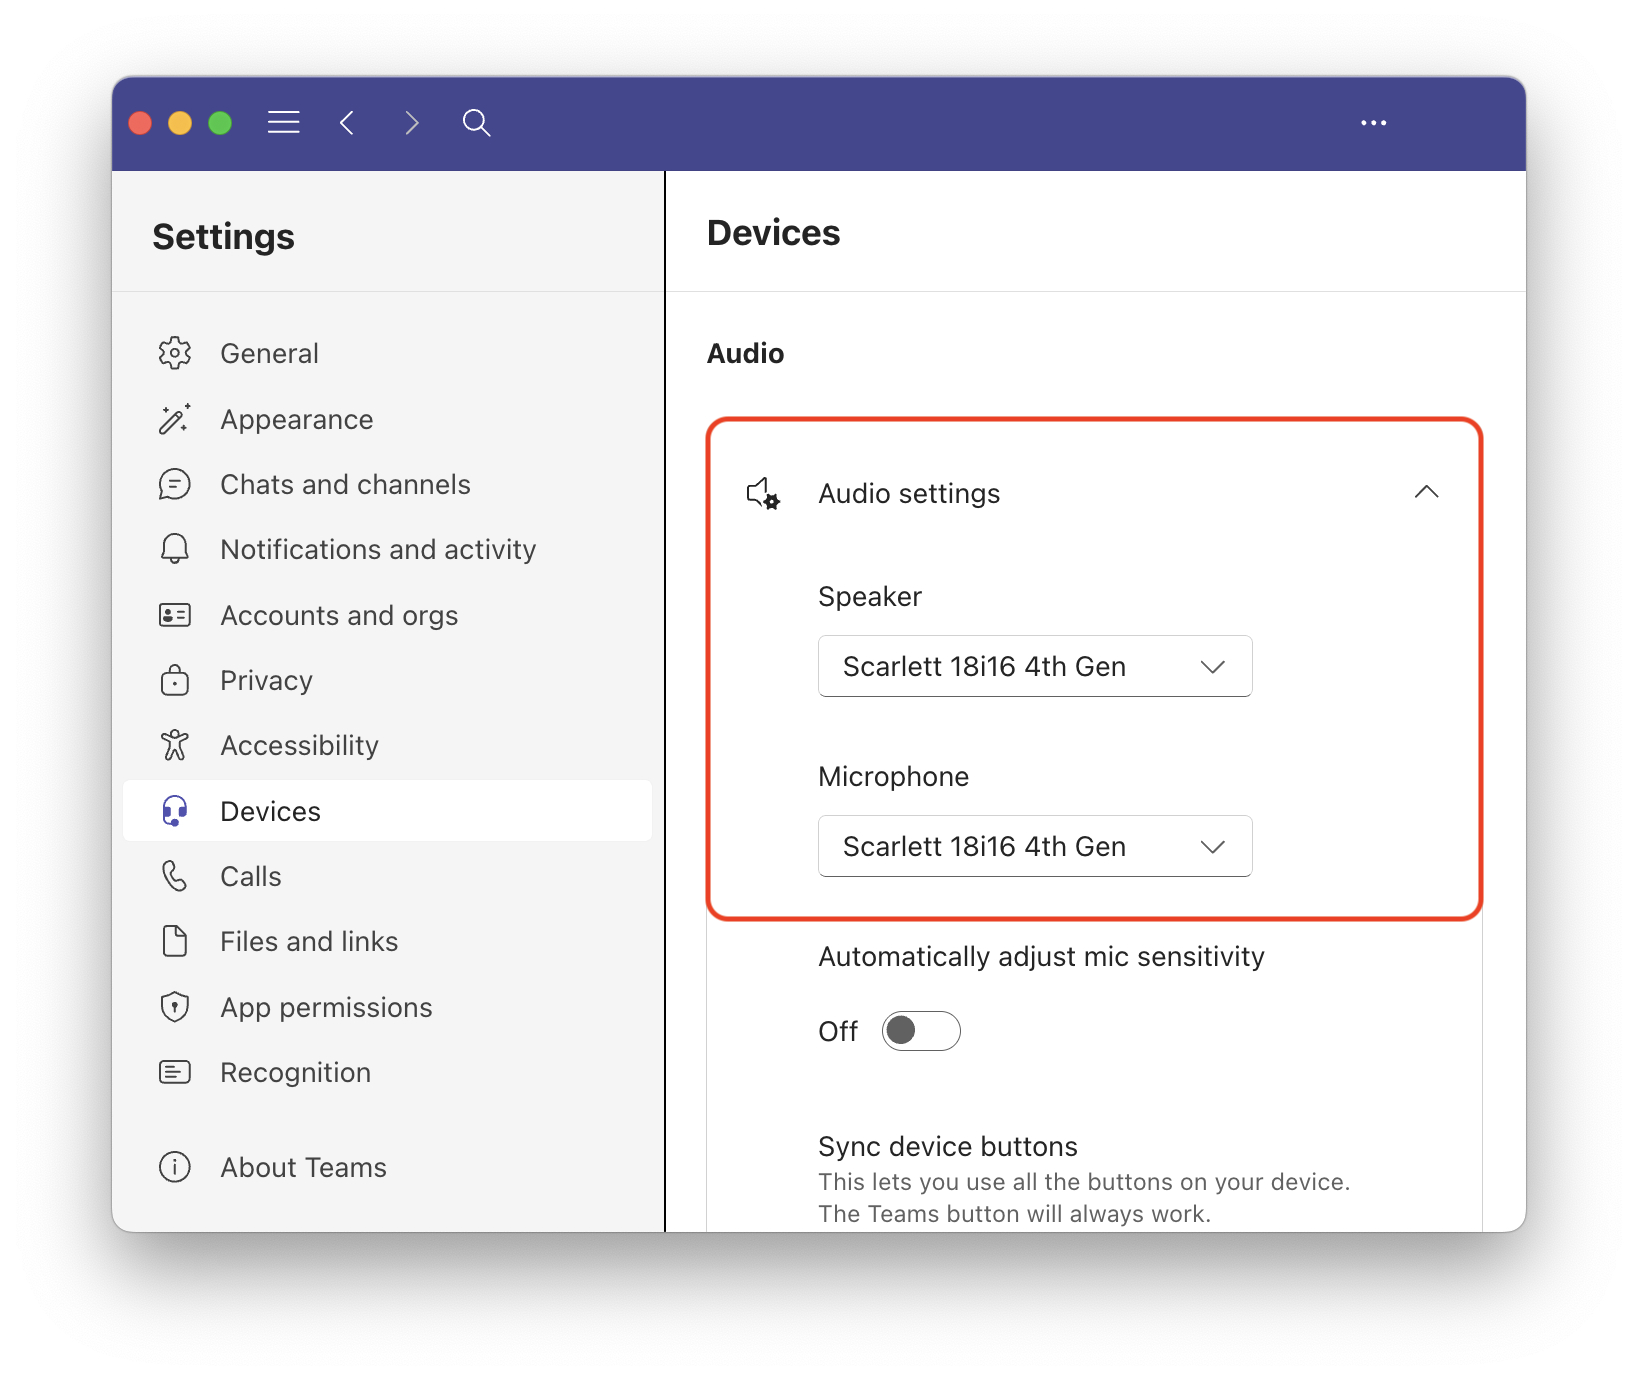Select Devices in settings sidebar
Image resolution: width=1638 pixels, height=1380 pixels.
click(x=388, y=811)
